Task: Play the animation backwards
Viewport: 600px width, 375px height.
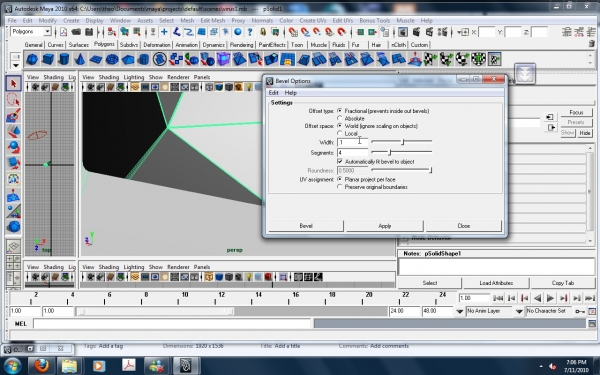Action: 537,298
